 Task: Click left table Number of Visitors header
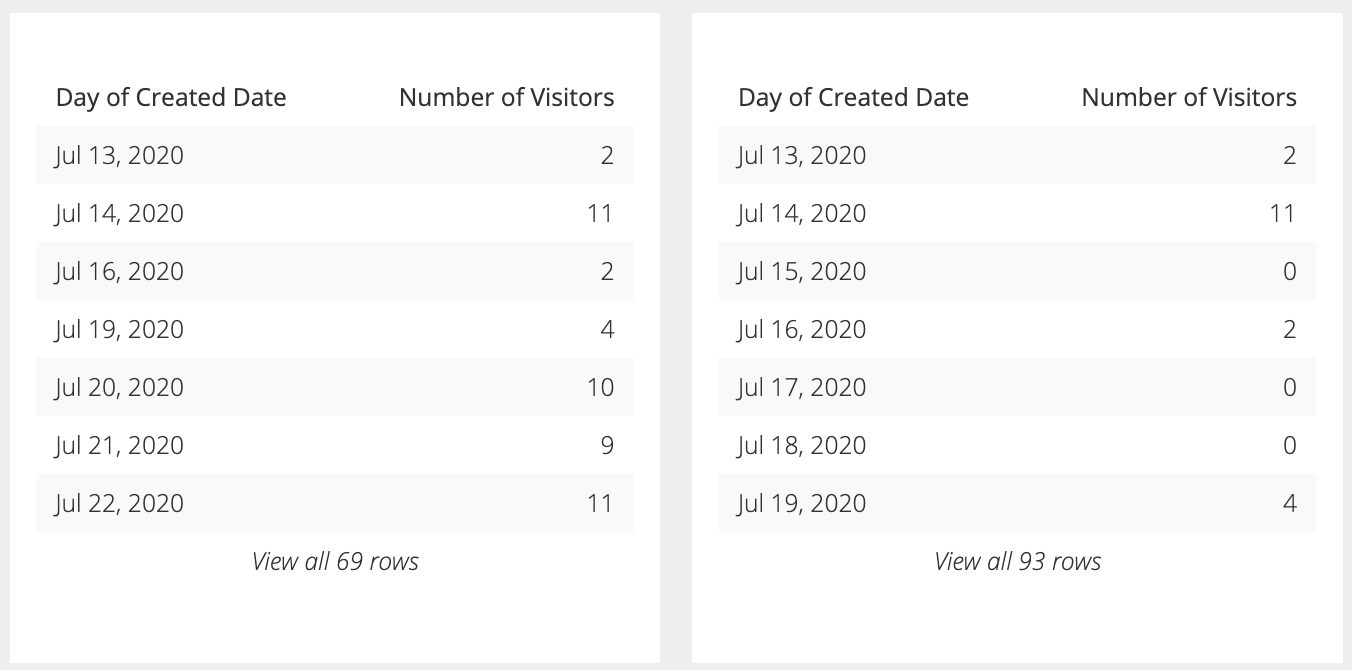[x=506, y=97]
